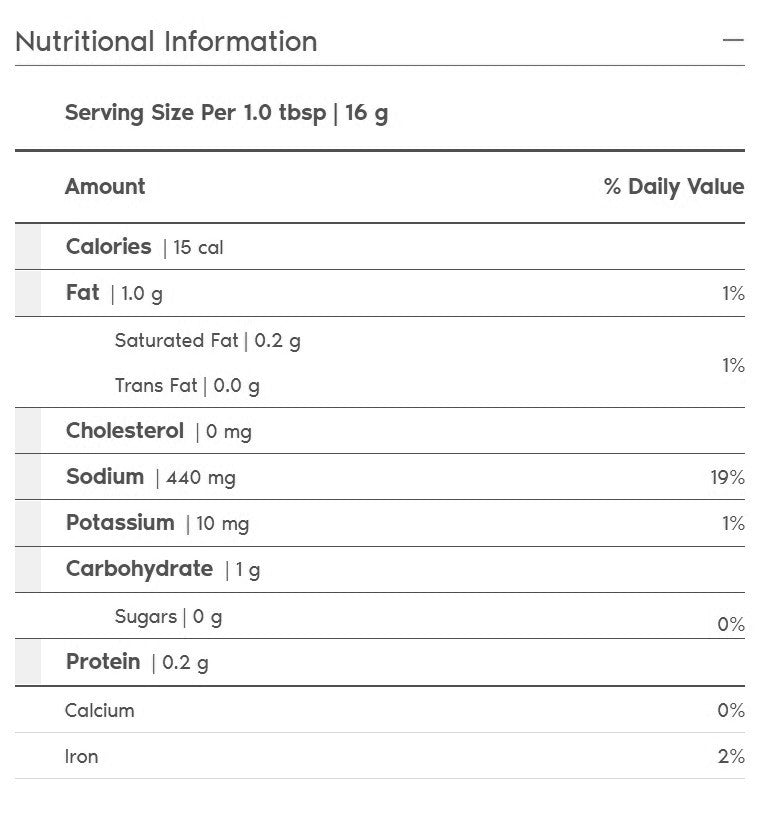Collapse the Nutritional Information section with the minus icon

click(733, 41)
